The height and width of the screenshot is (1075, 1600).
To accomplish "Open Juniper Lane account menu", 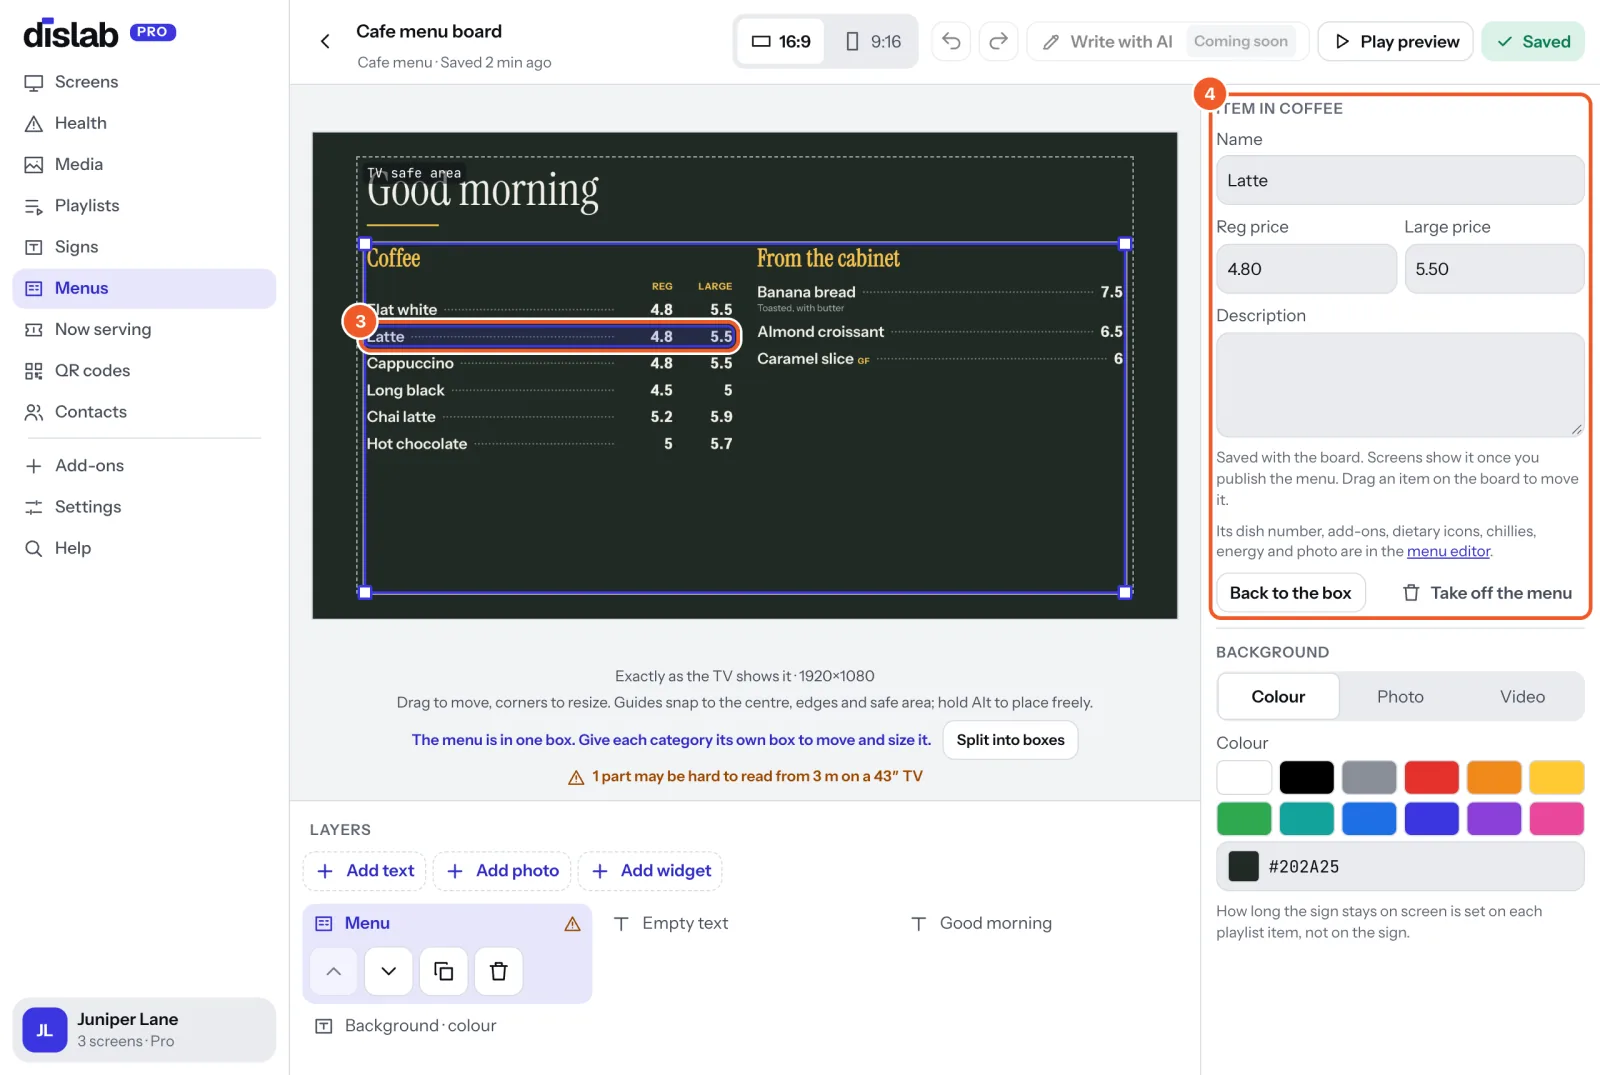I will [x=144, y=1030].
